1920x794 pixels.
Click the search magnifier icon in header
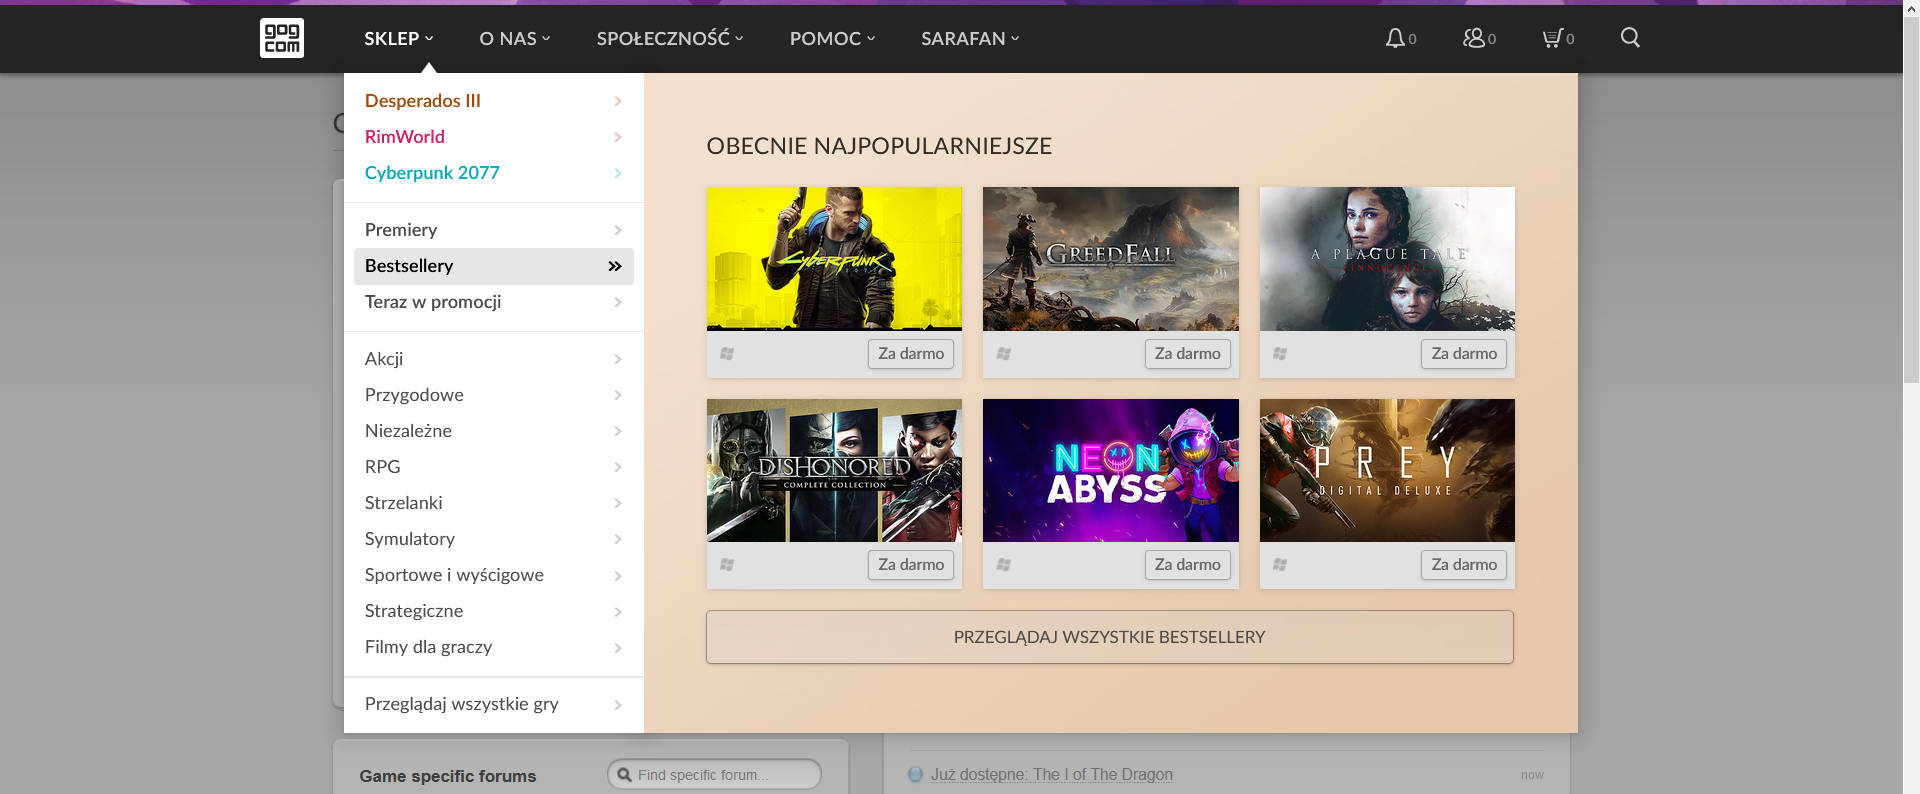[1630, 38]
